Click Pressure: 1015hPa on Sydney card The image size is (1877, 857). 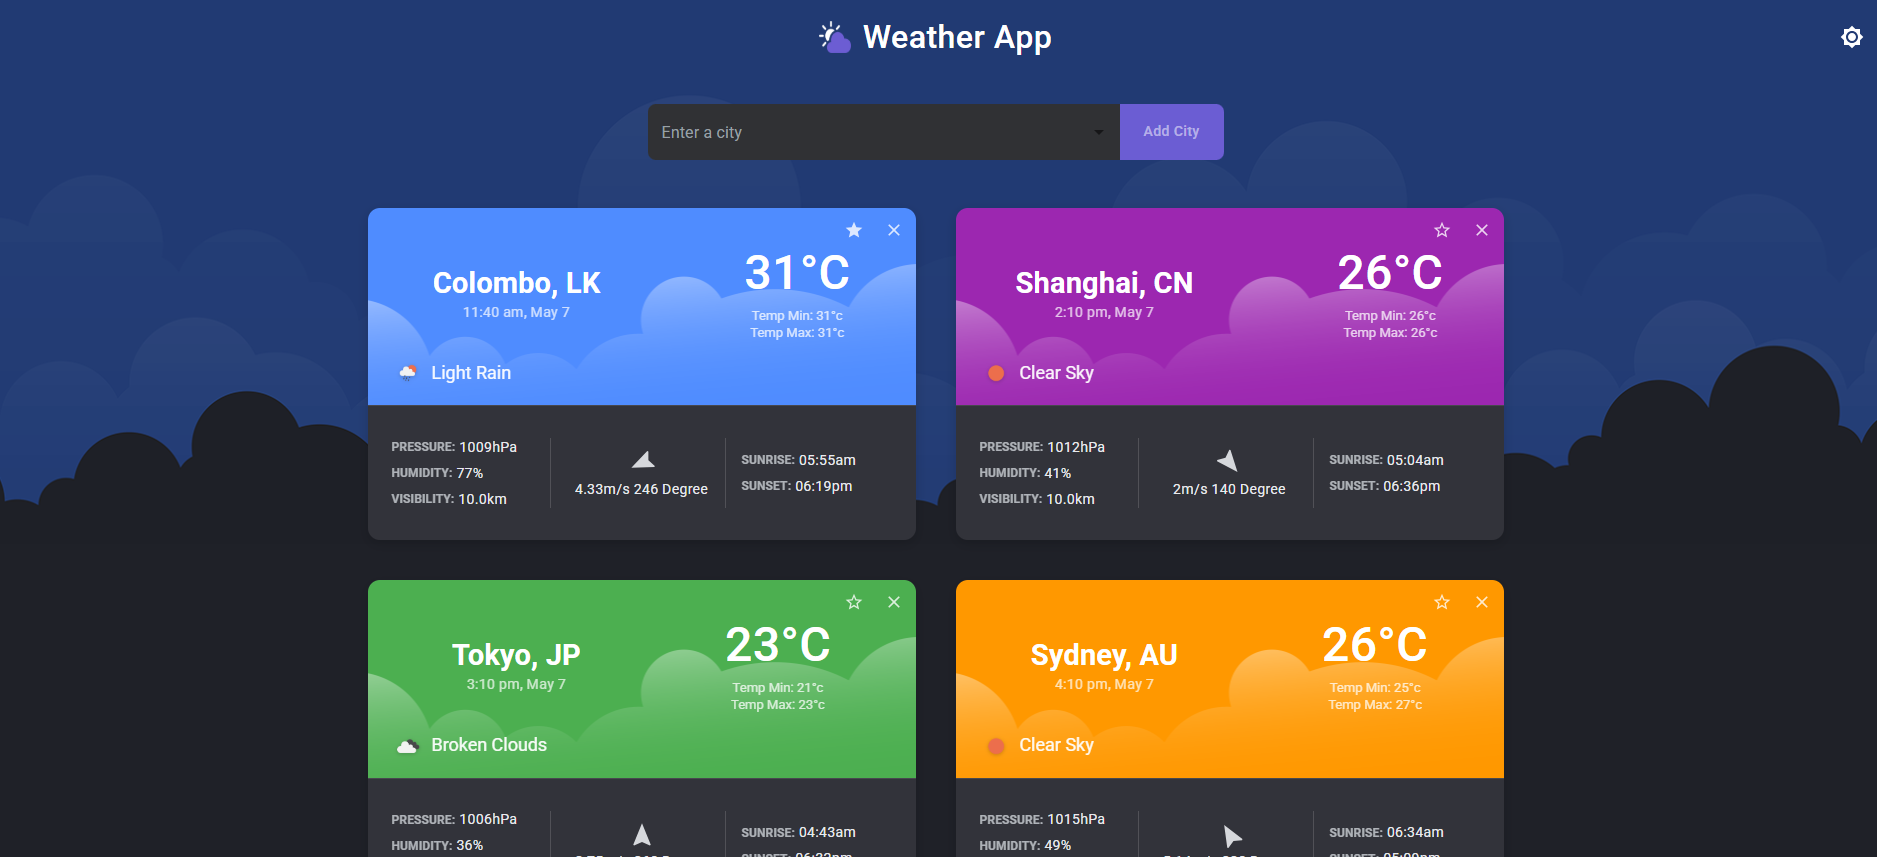coord(1042,819)
